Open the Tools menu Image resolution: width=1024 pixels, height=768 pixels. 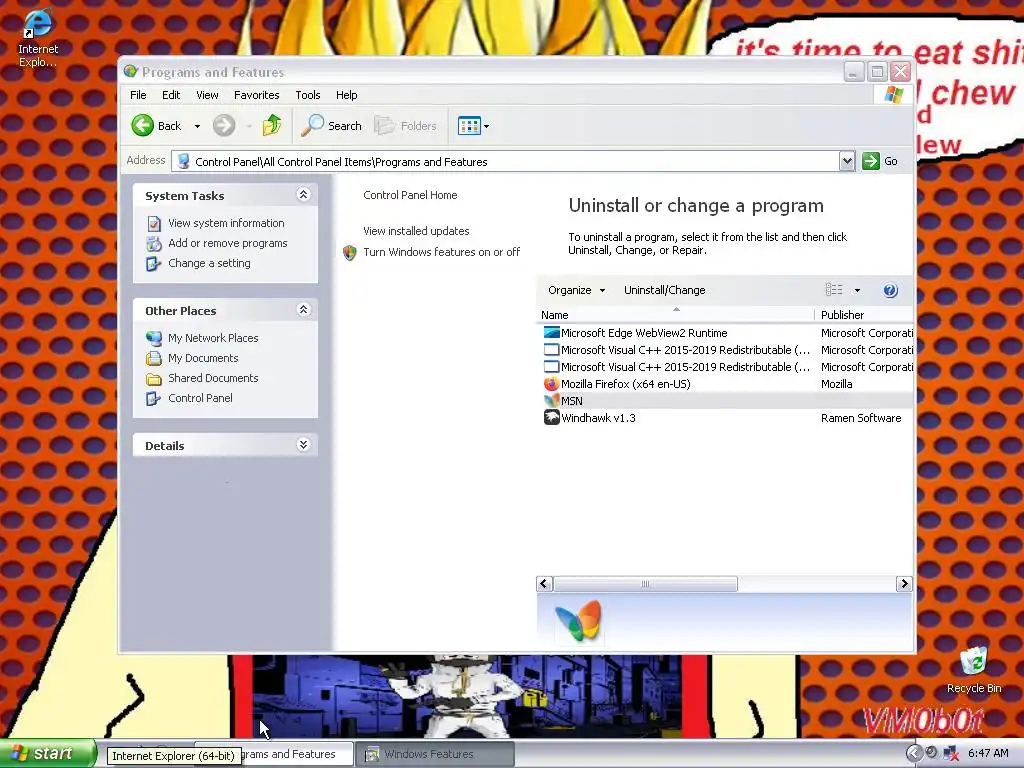point(308,95)
